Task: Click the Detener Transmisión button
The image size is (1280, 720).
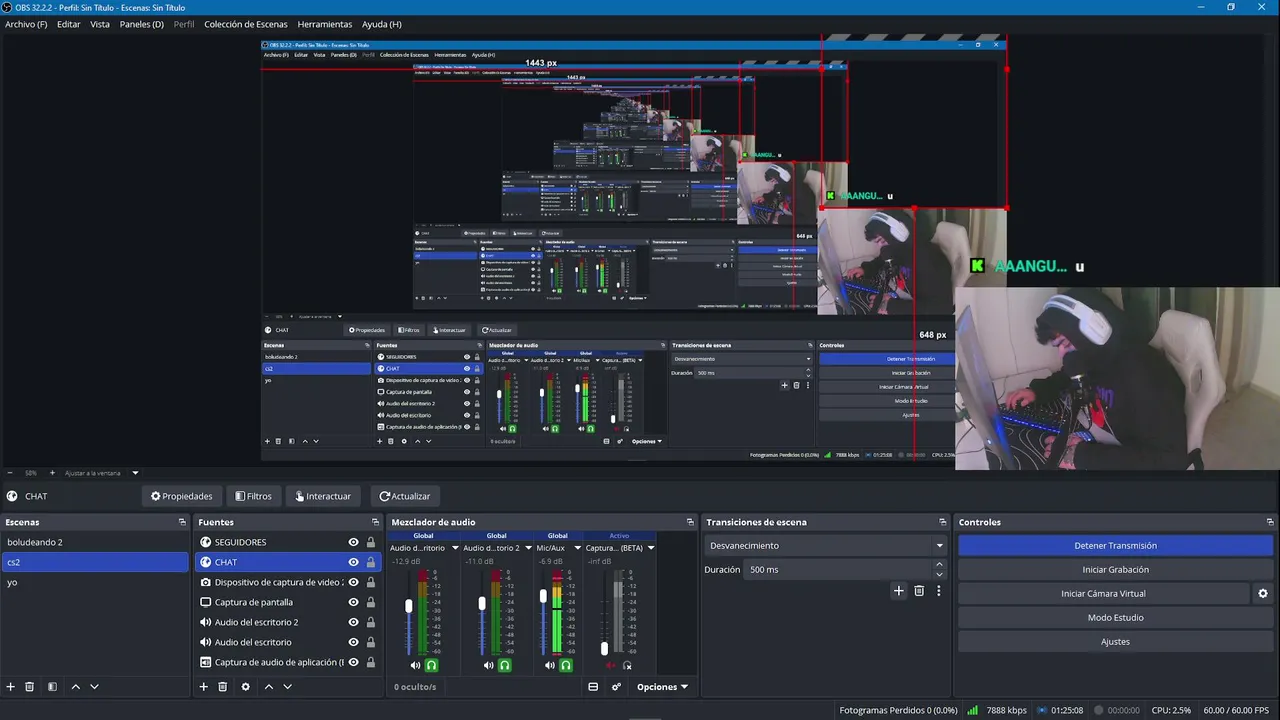Action: tap(1115, 546)
